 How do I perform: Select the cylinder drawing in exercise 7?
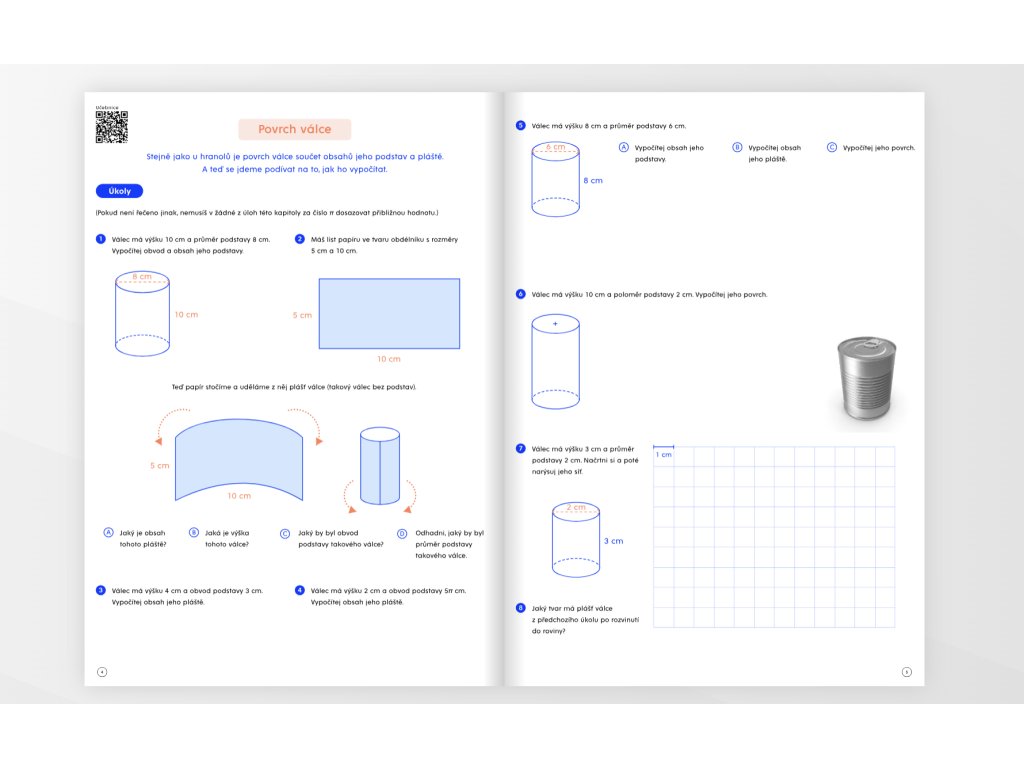tap(576, 540)
